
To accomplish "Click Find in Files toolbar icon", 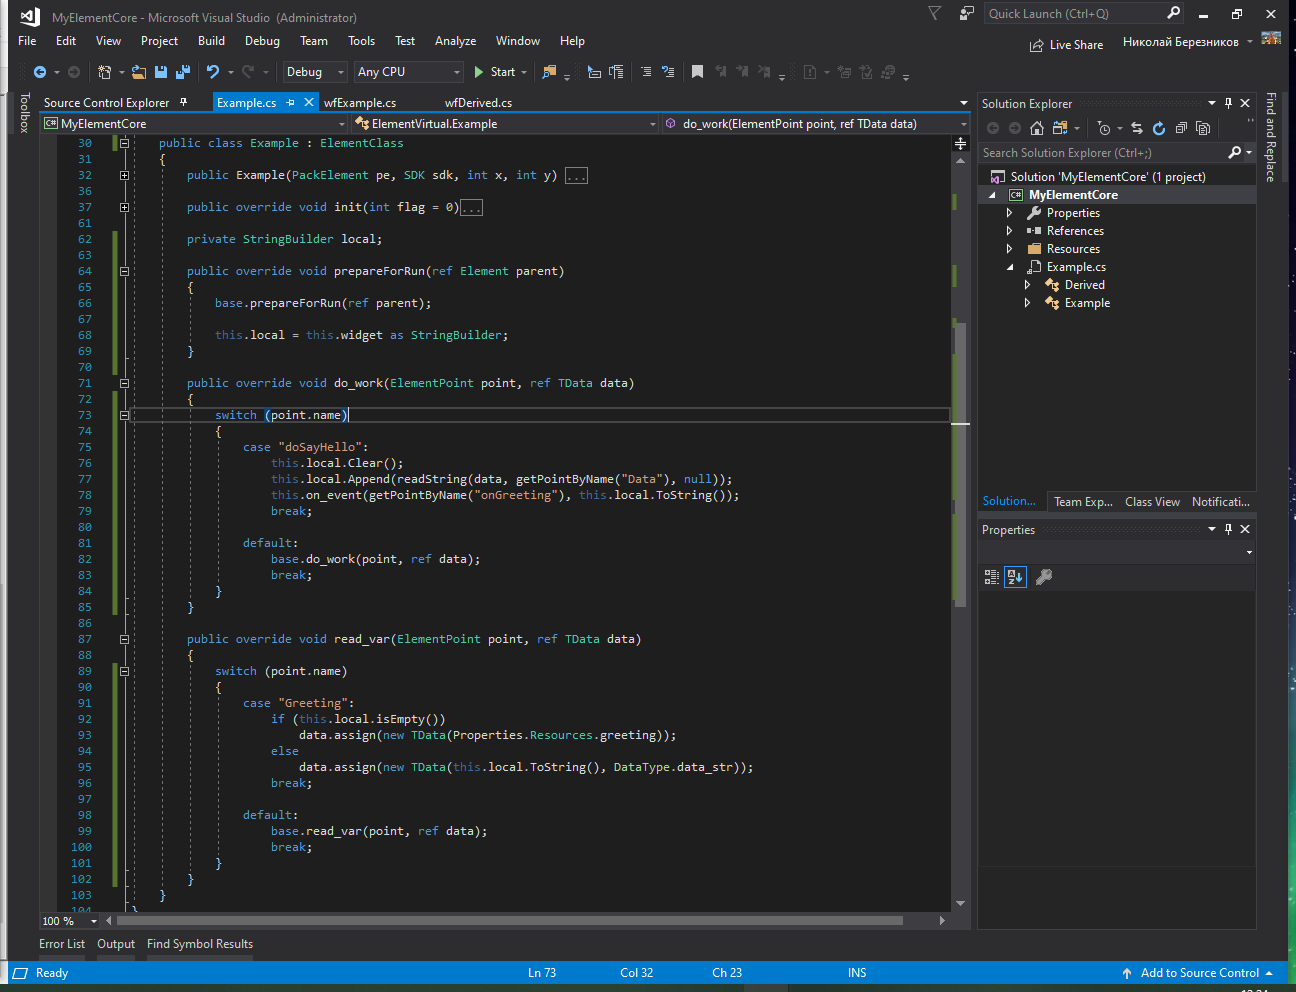I will click(x=548, y=72).
